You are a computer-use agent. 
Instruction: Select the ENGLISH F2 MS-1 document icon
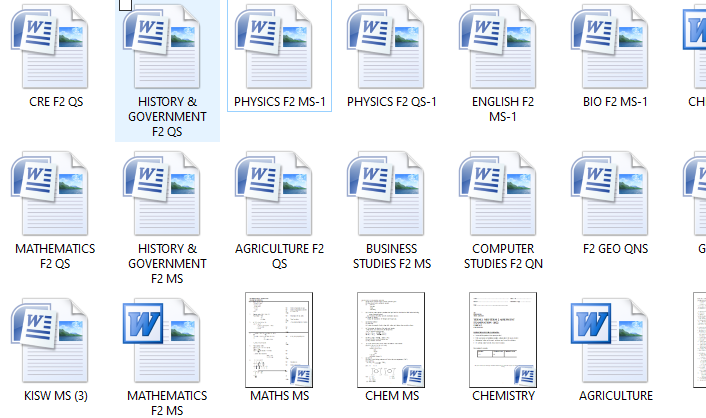(498, 46)
